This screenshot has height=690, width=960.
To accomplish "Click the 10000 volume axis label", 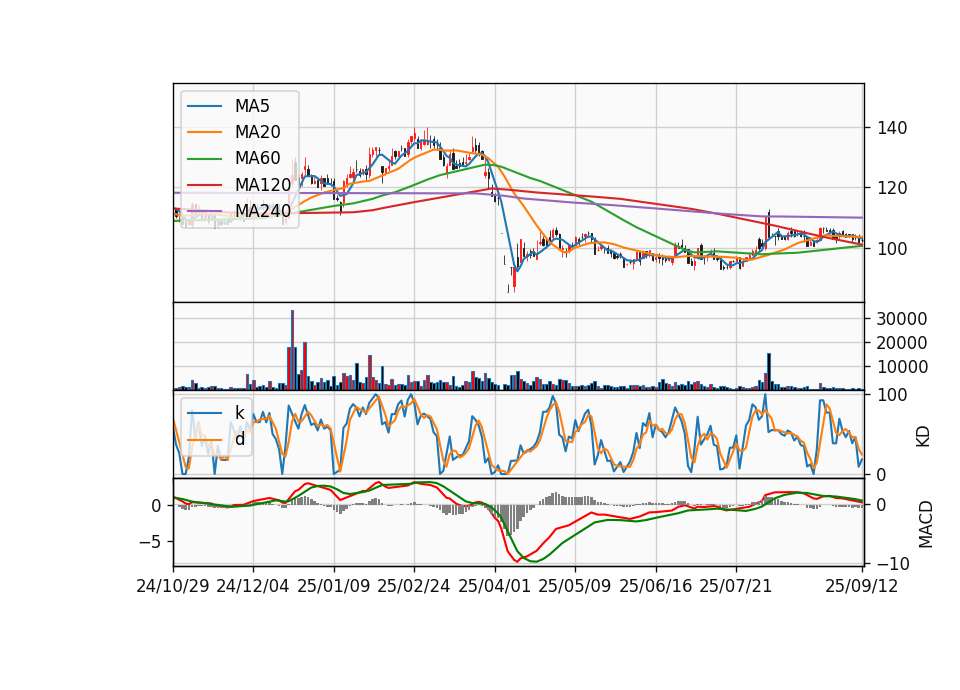I will [902, 367].
